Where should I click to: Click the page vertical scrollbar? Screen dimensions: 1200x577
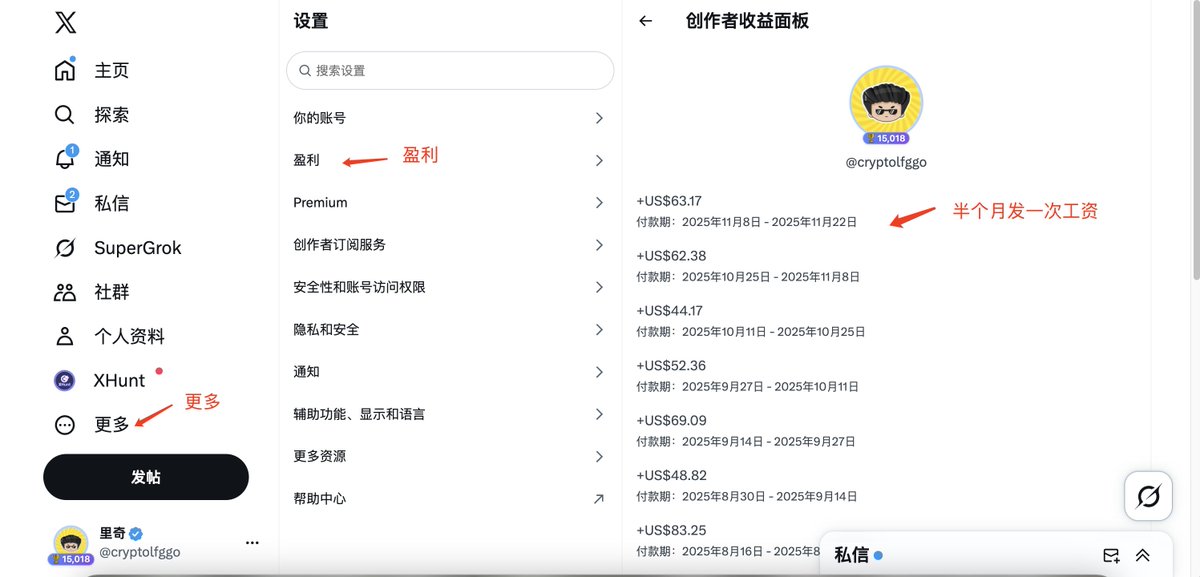(1194, 140)
